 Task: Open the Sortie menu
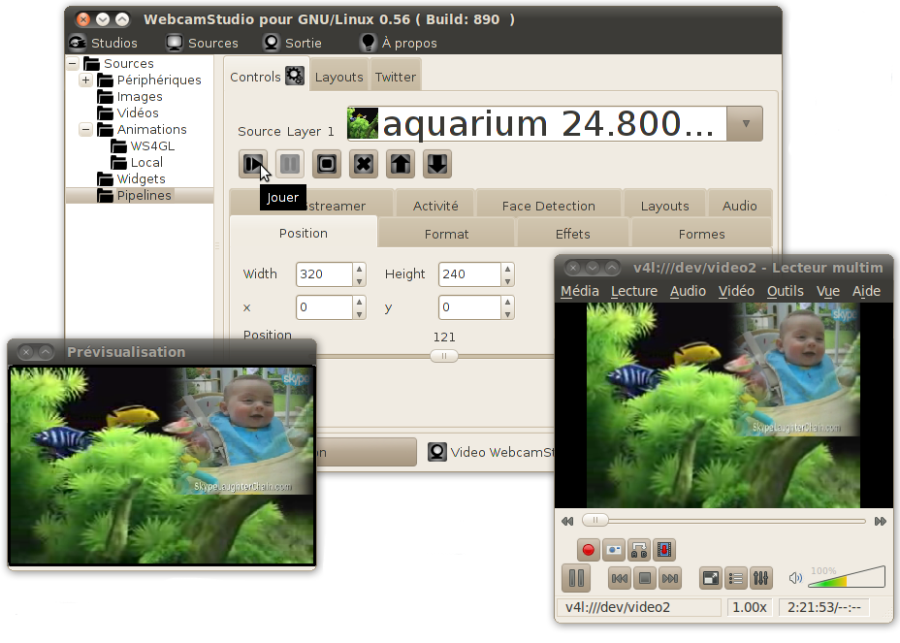[x=292, y=43]
